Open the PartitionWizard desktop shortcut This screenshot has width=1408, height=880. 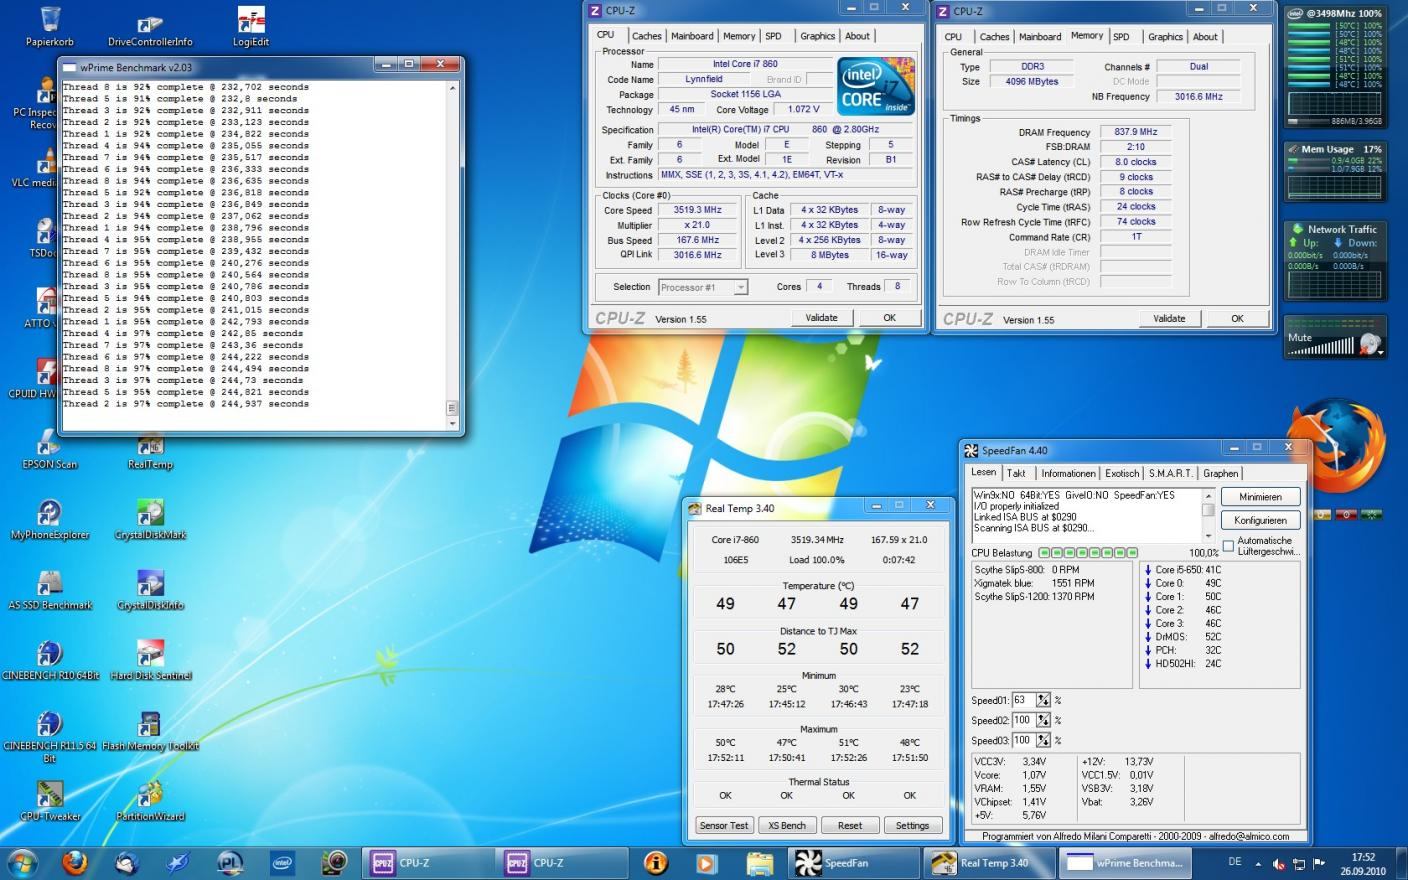click(150, 801)
